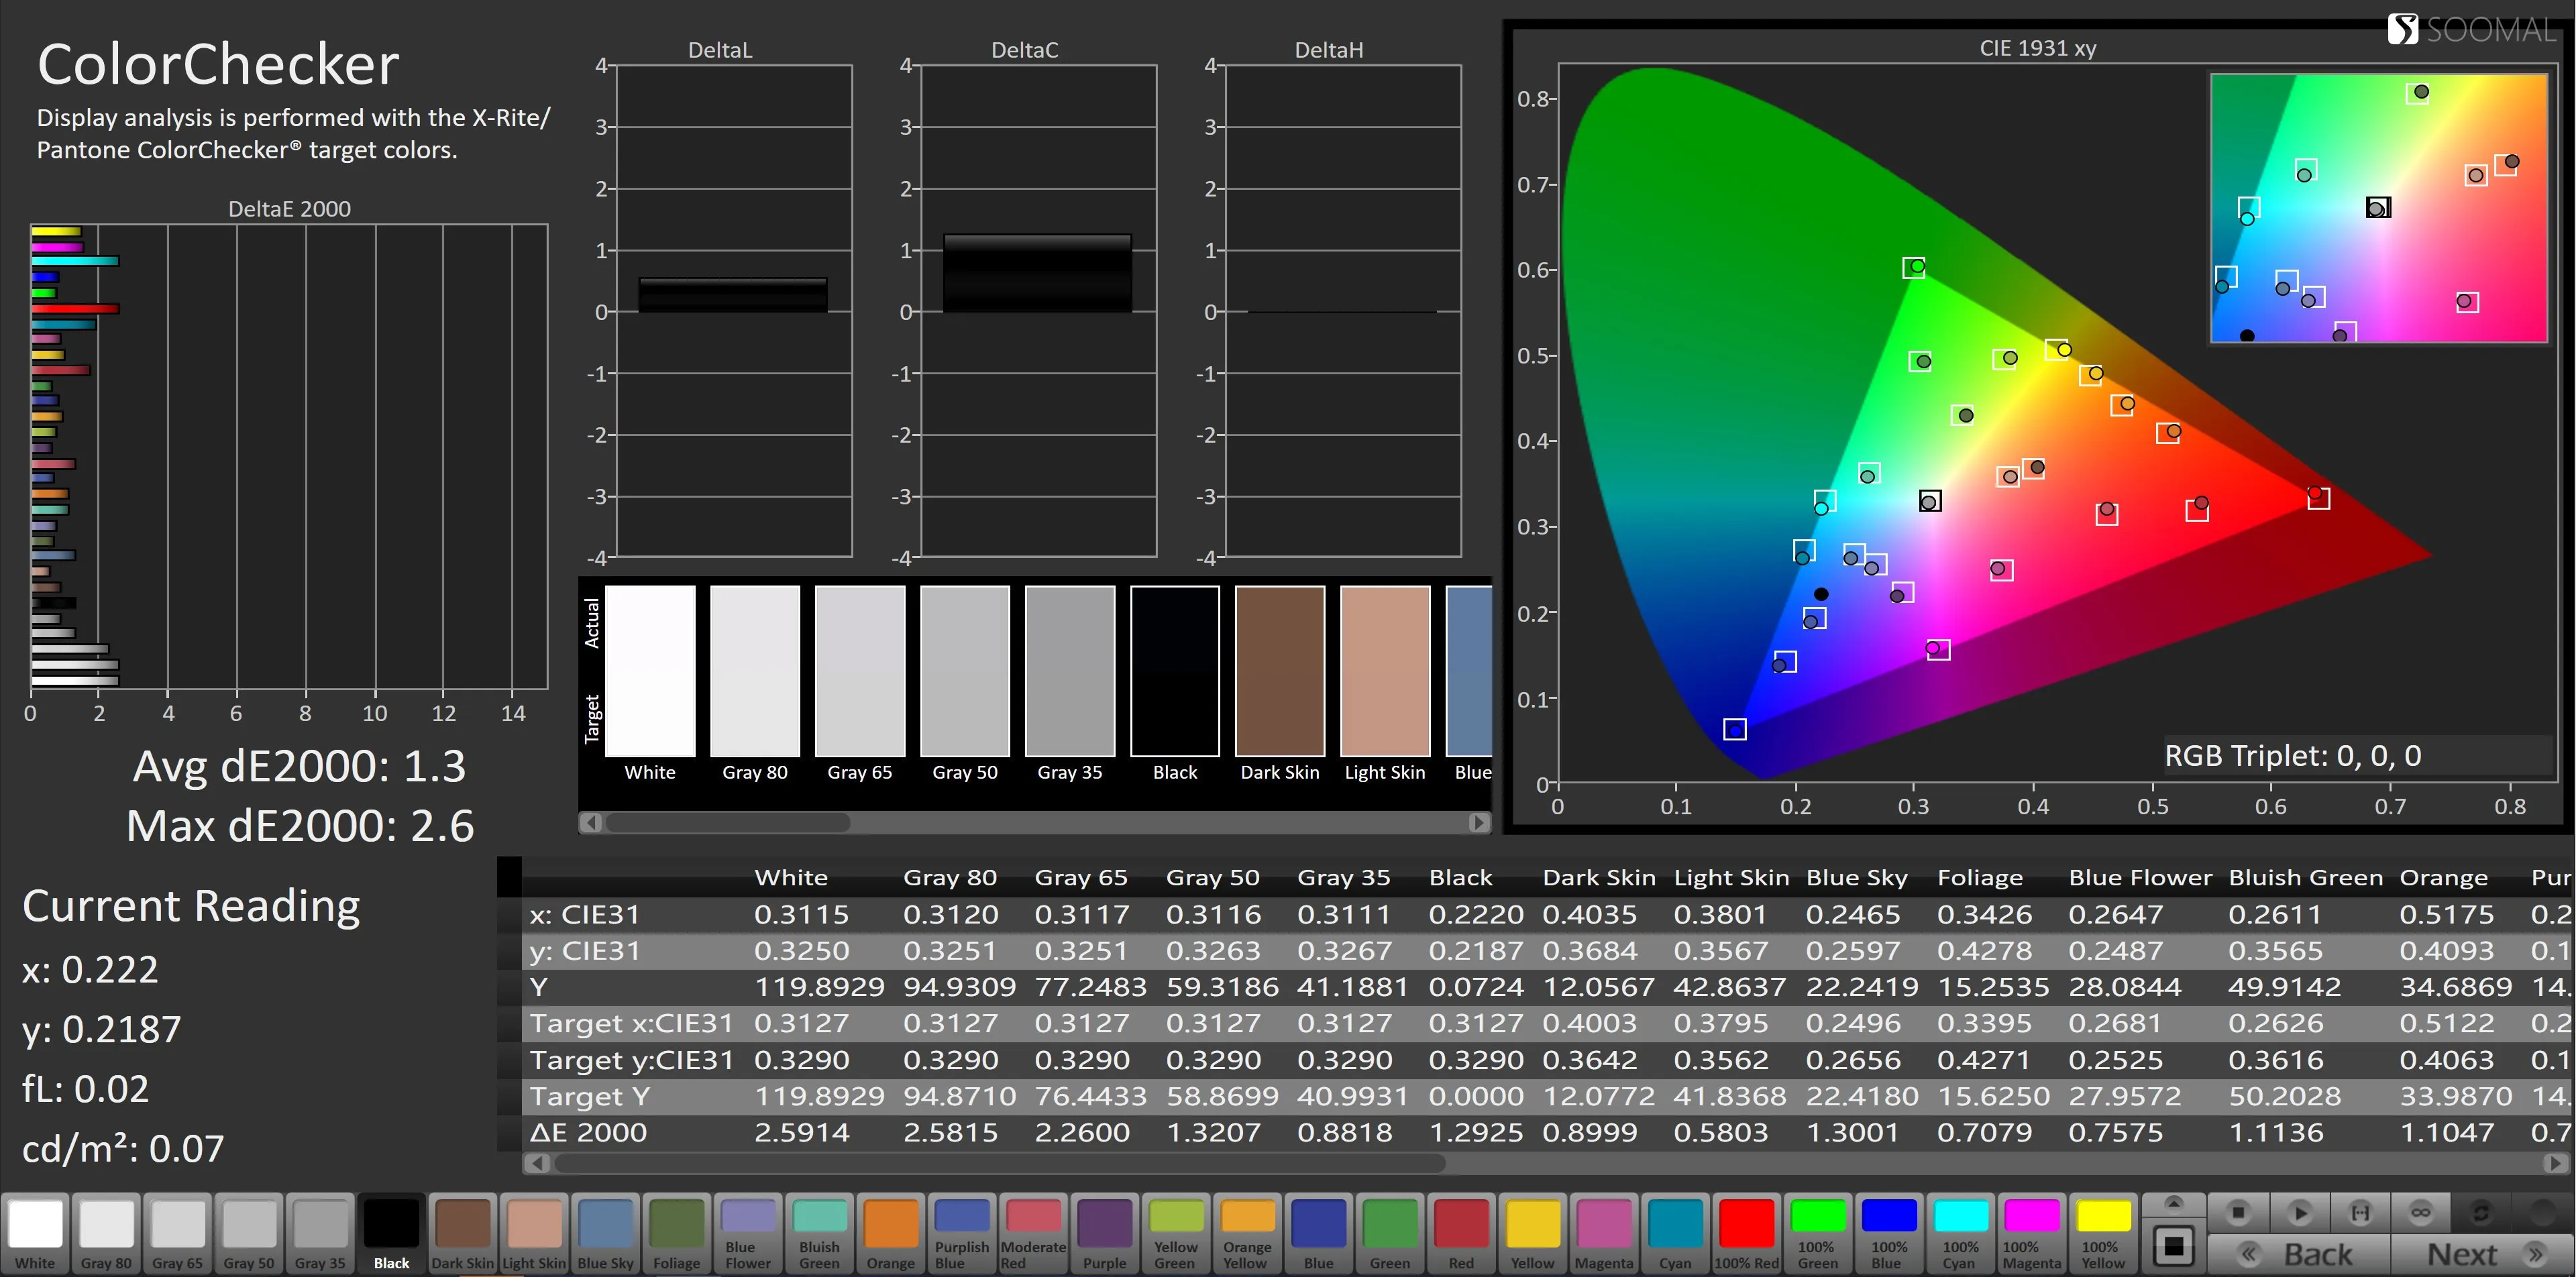The height and width of the screenshot is (1277, 2576).
Task: Click the Gray 80 comparison patch
Action: point(755,671)
